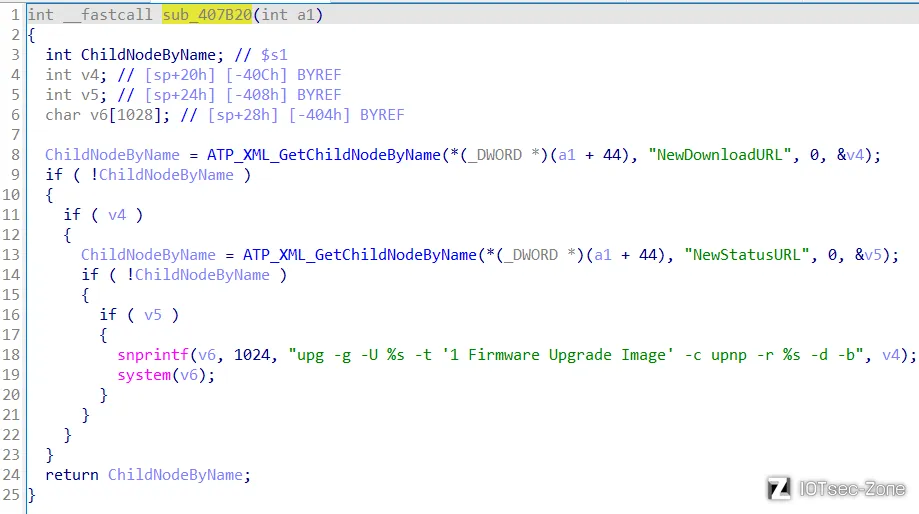Click v5 in the int v5 declaration
This screenshot has height=514, width=919.
90,94
